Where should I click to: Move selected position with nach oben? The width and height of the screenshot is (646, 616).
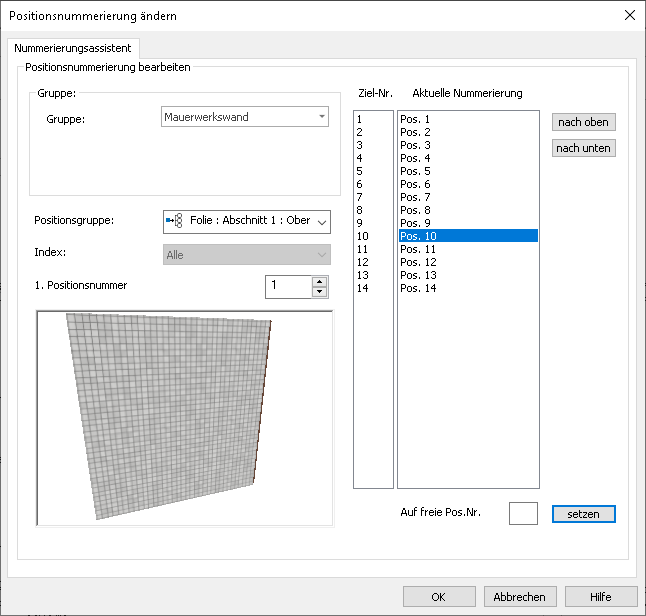pyautogui.click(x=583, y=122)
